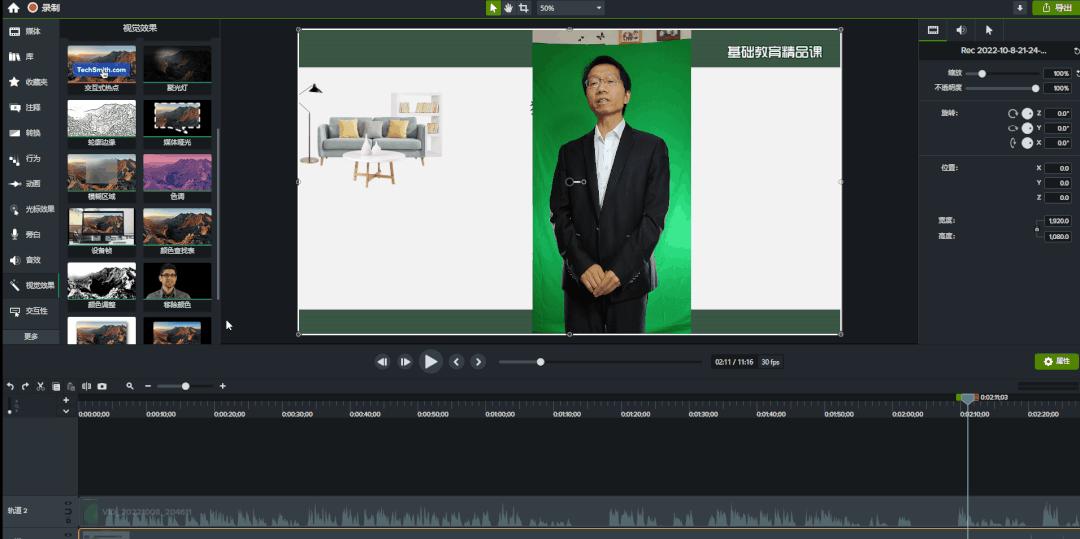Step to next frame
Screen dimensions: 1080x539
point(406,361)
